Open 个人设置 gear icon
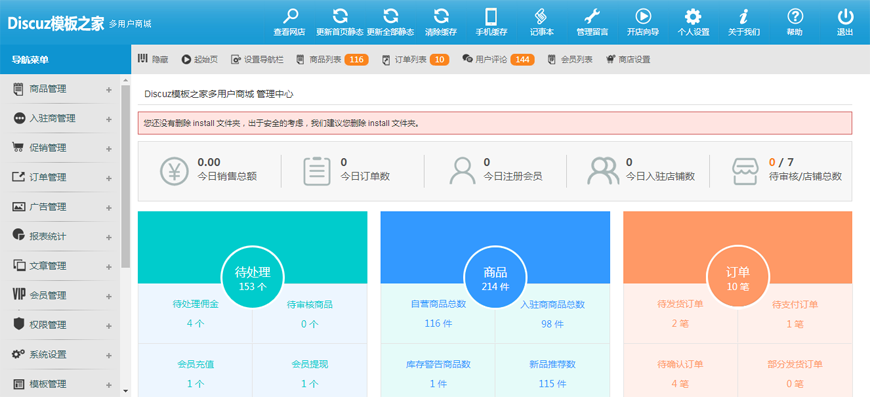870x397 pixels. tap(693, 16)
